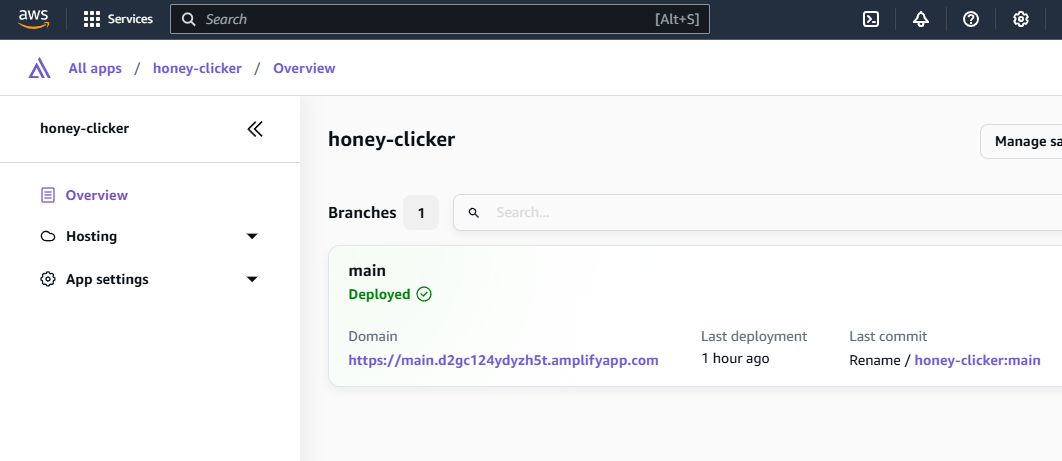Open the AWS home logo
This screenshot has height=461, width=1062.
click(x=33, y=19)
